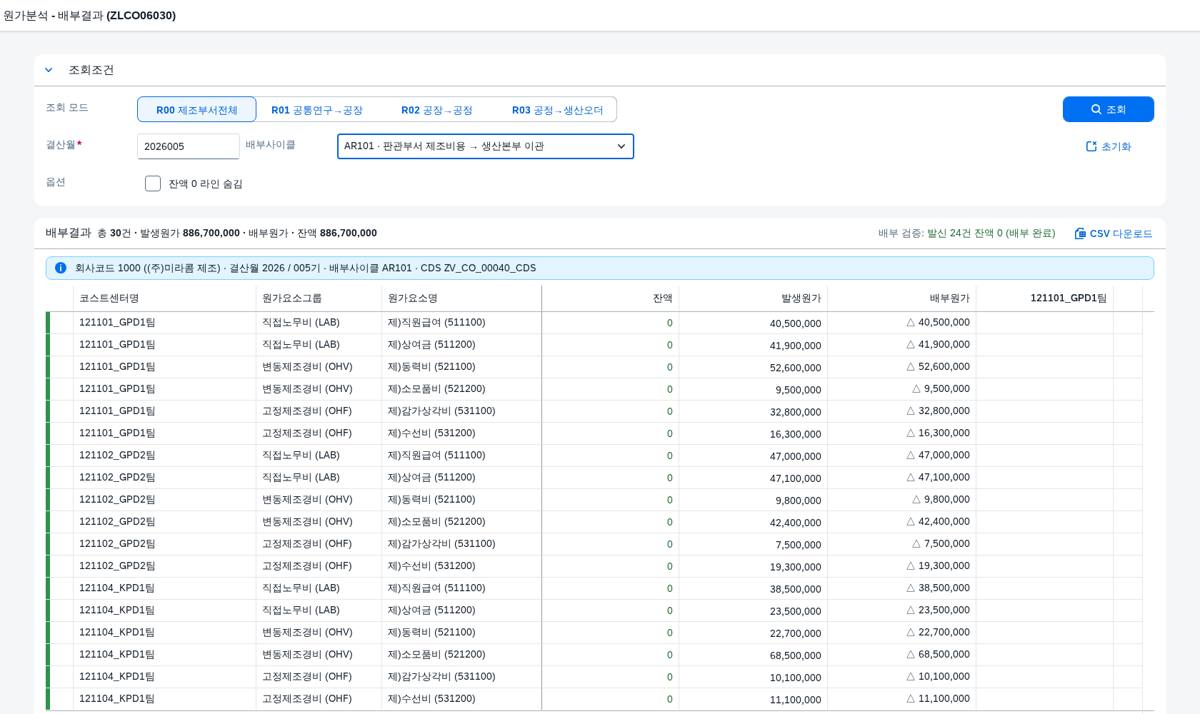Enable 잔액 0 라인 숨김 checkbox
The height and width of the screenshot is (714, 1200).
153,184
